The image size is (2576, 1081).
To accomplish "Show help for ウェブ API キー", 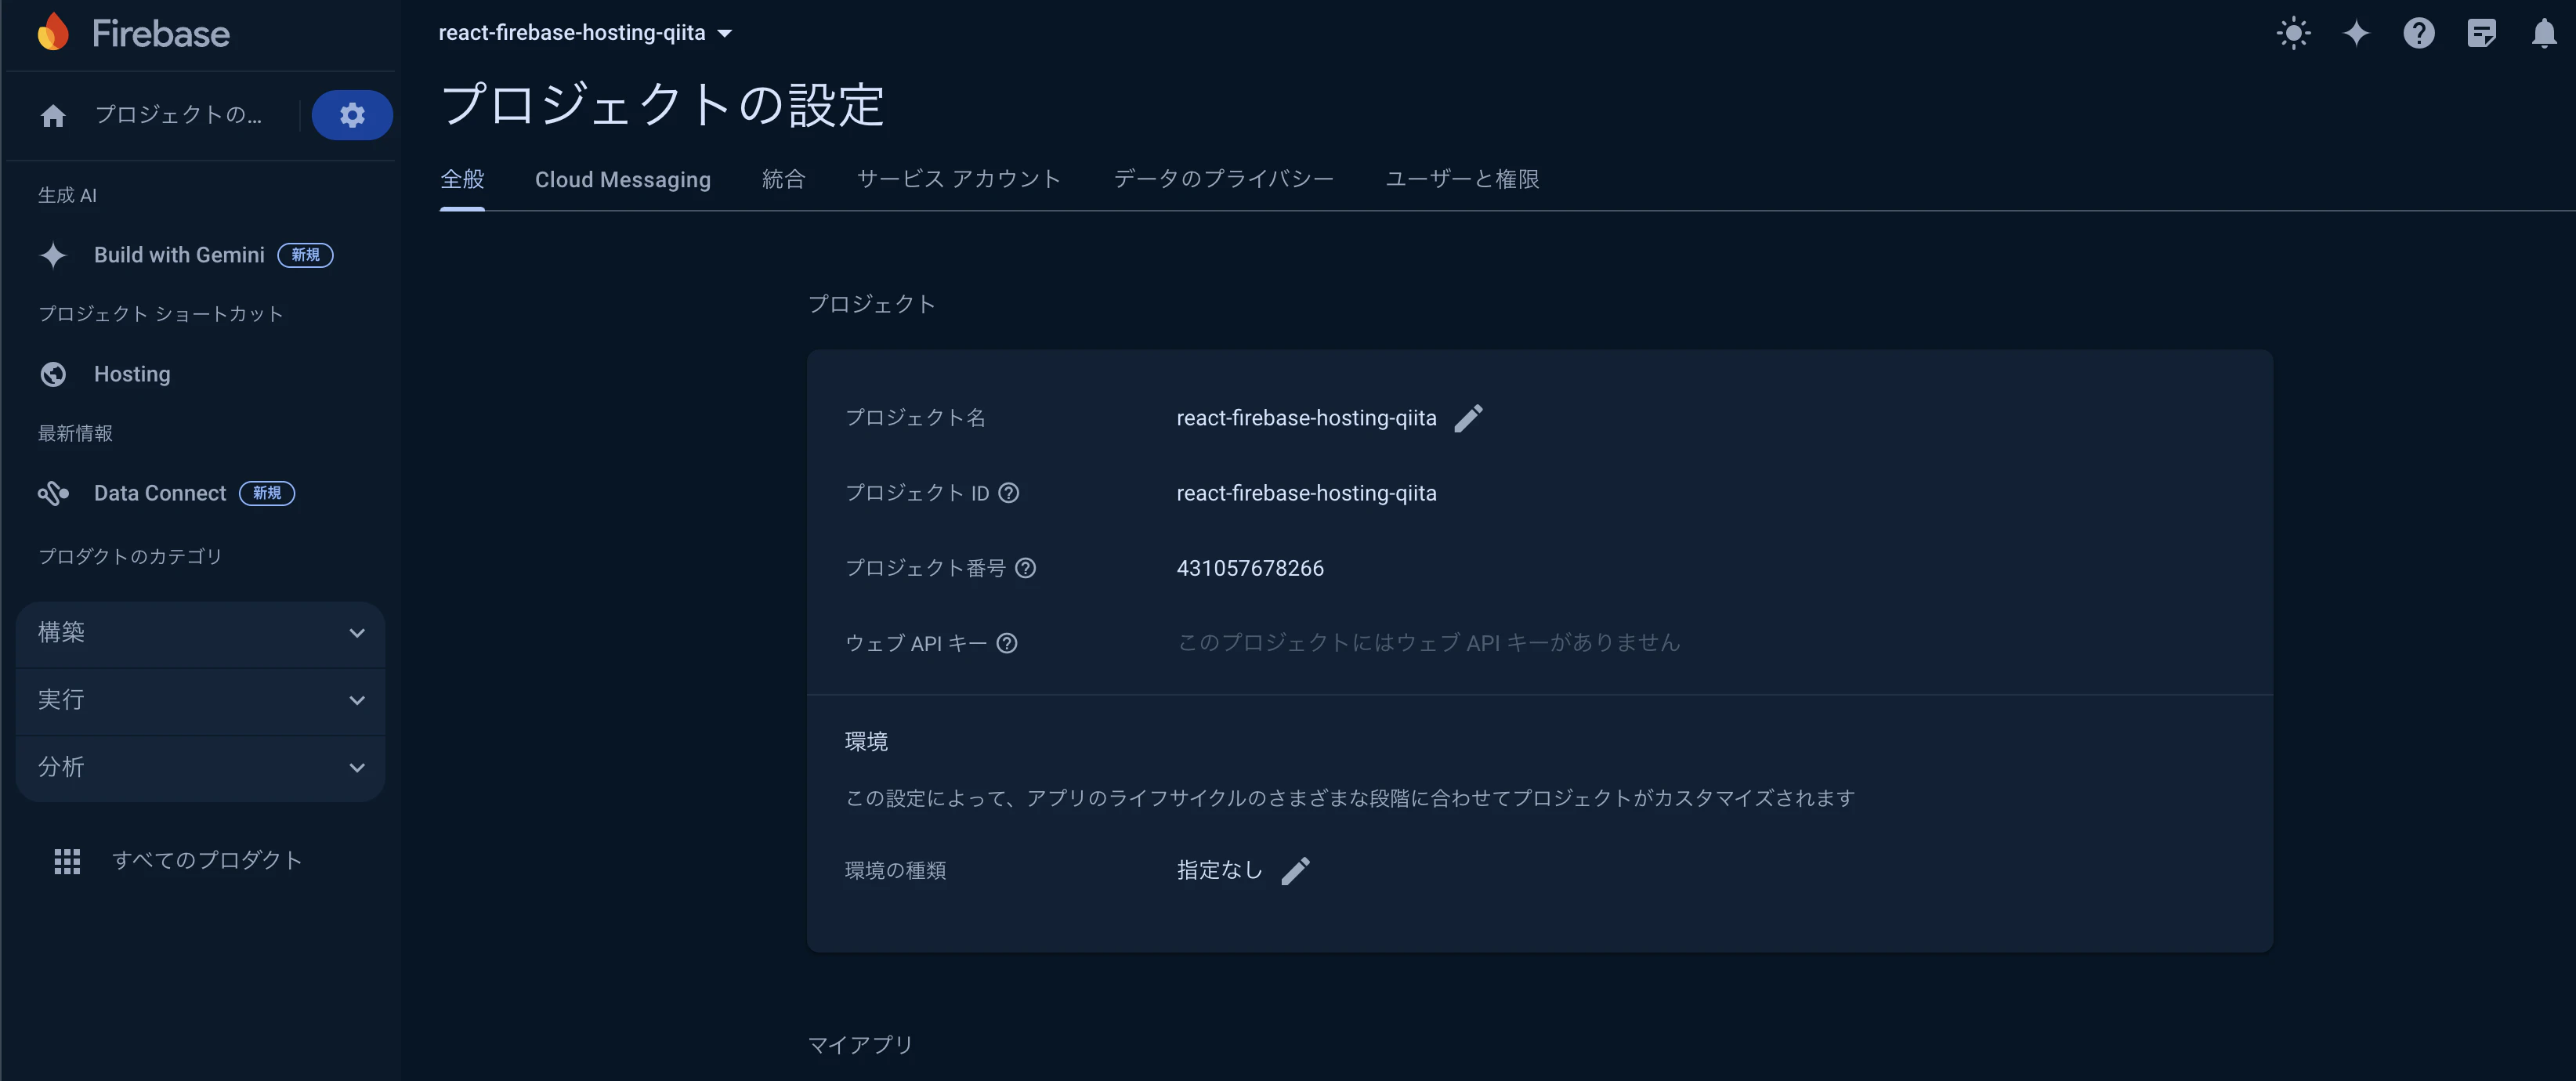I will (x=1007, y=643).
